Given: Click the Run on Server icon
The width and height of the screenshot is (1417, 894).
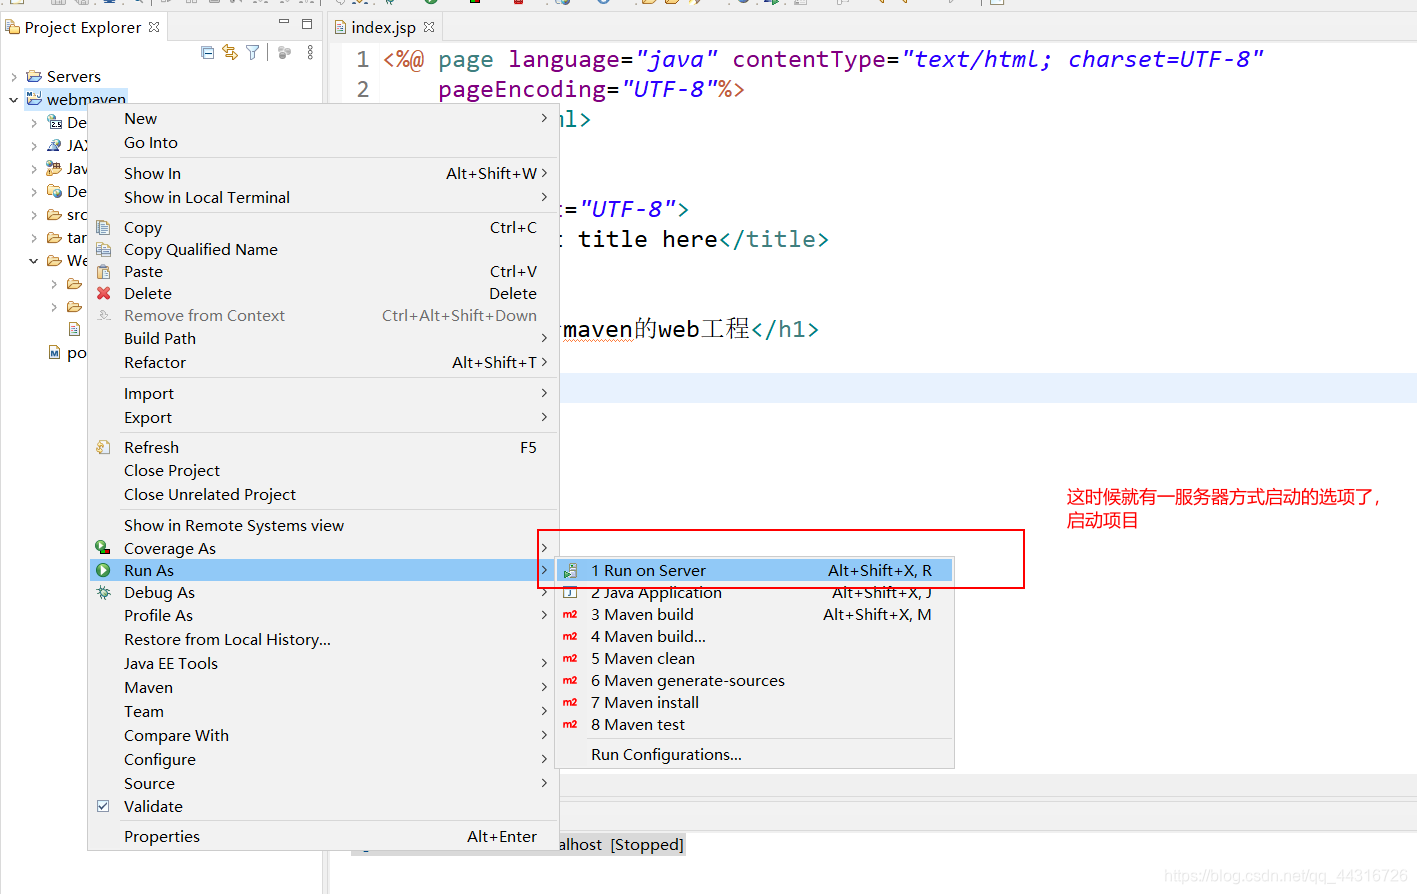Looking at the screenshot, I should click(x=570, y=570).
